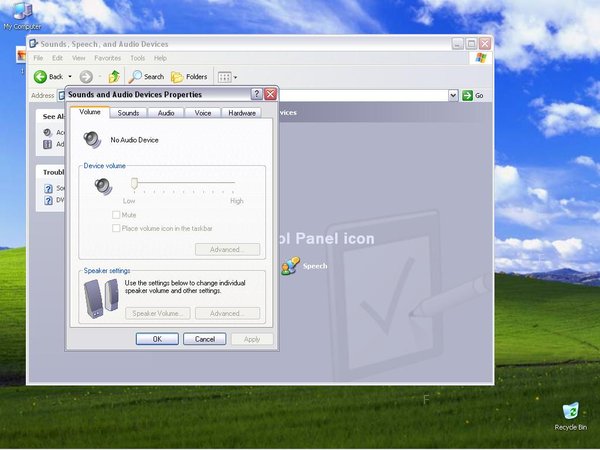Toggle the Mute checkbox

click(x=116, y=215)
